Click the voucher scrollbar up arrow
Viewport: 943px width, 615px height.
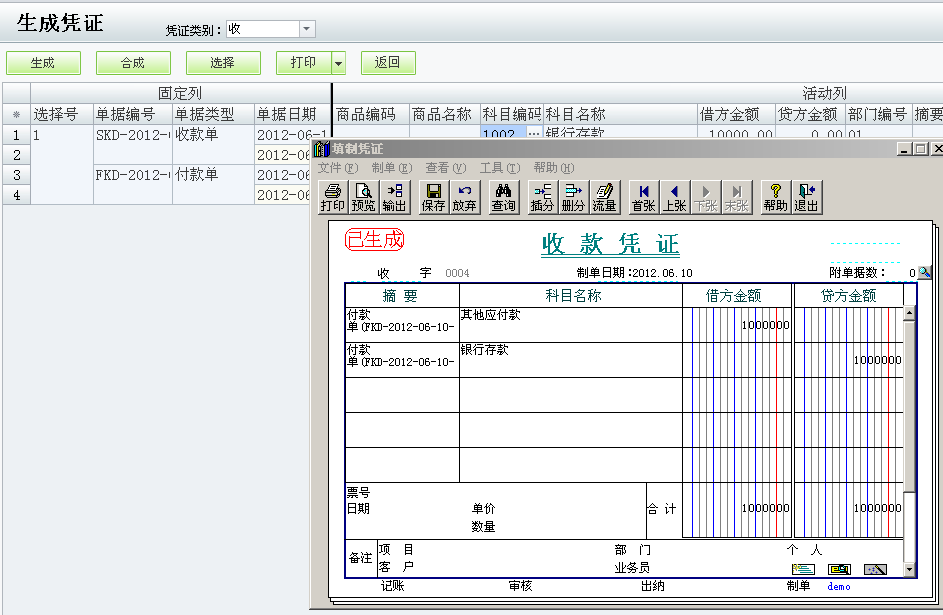pos(909,313)
